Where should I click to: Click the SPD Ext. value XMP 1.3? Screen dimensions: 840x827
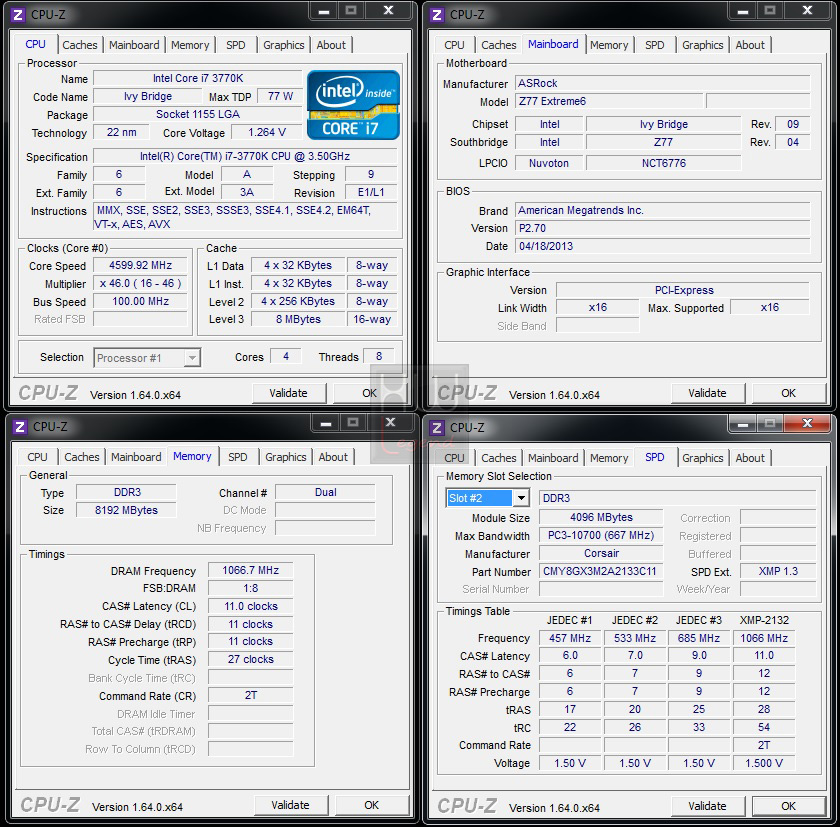(x=778, y=572)
